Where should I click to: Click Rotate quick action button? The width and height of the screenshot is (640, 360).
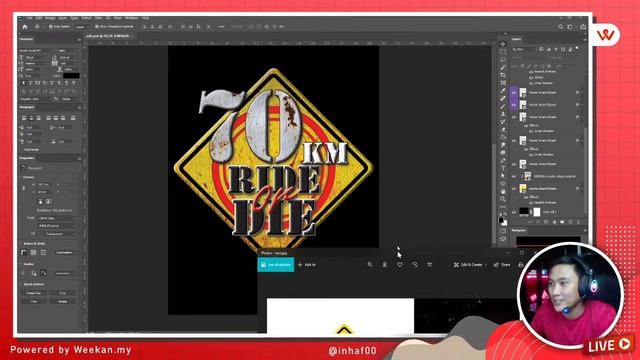(x=63, y=301)
